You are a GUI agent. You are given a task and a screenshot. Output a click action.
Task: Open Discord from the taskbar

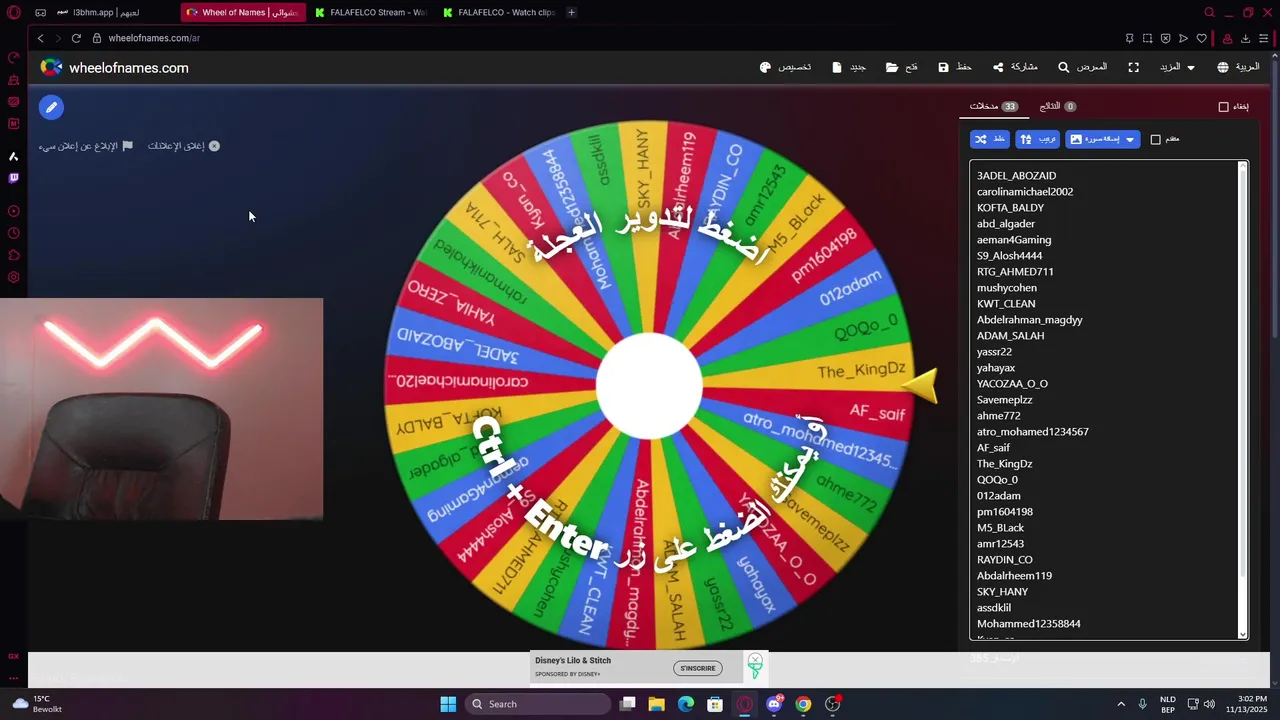tap(774, 704)
